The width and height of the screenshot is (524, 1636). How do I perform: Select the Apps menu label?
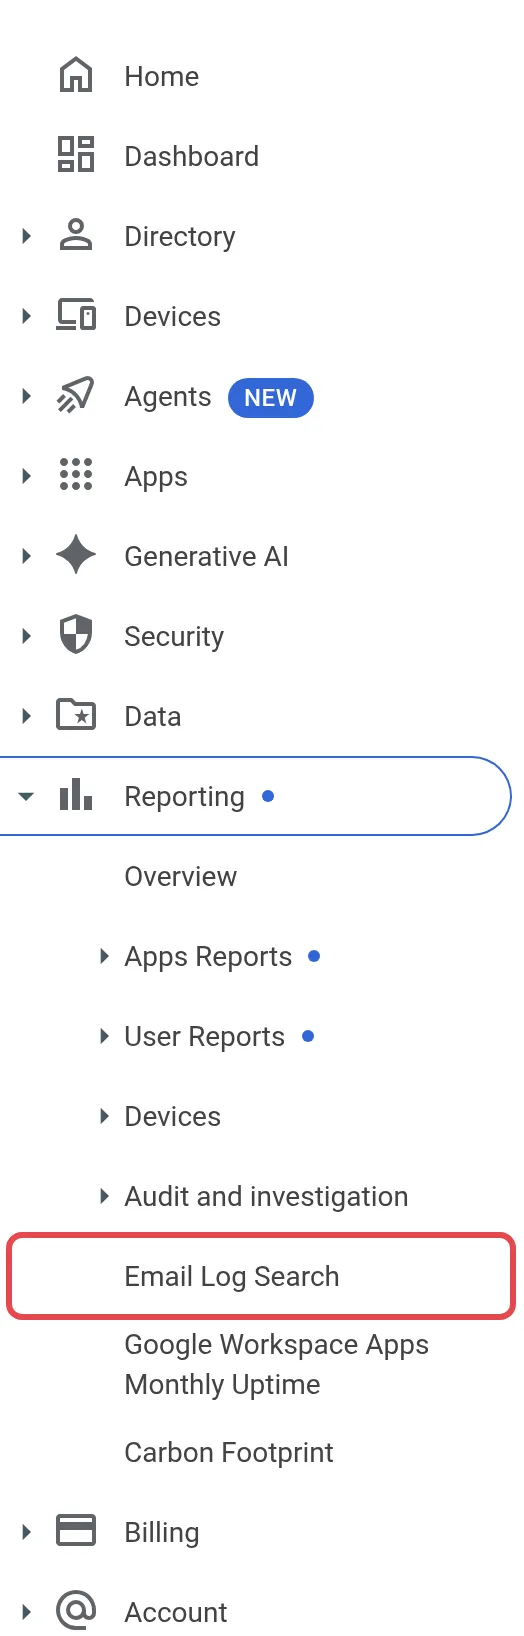[x=156, y=477]
